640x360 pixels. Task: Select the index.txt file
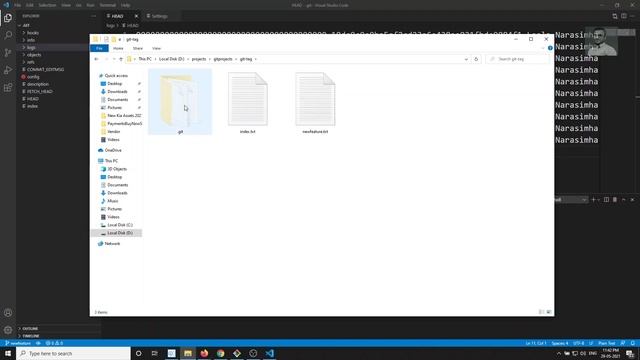(x=248, y=102)
